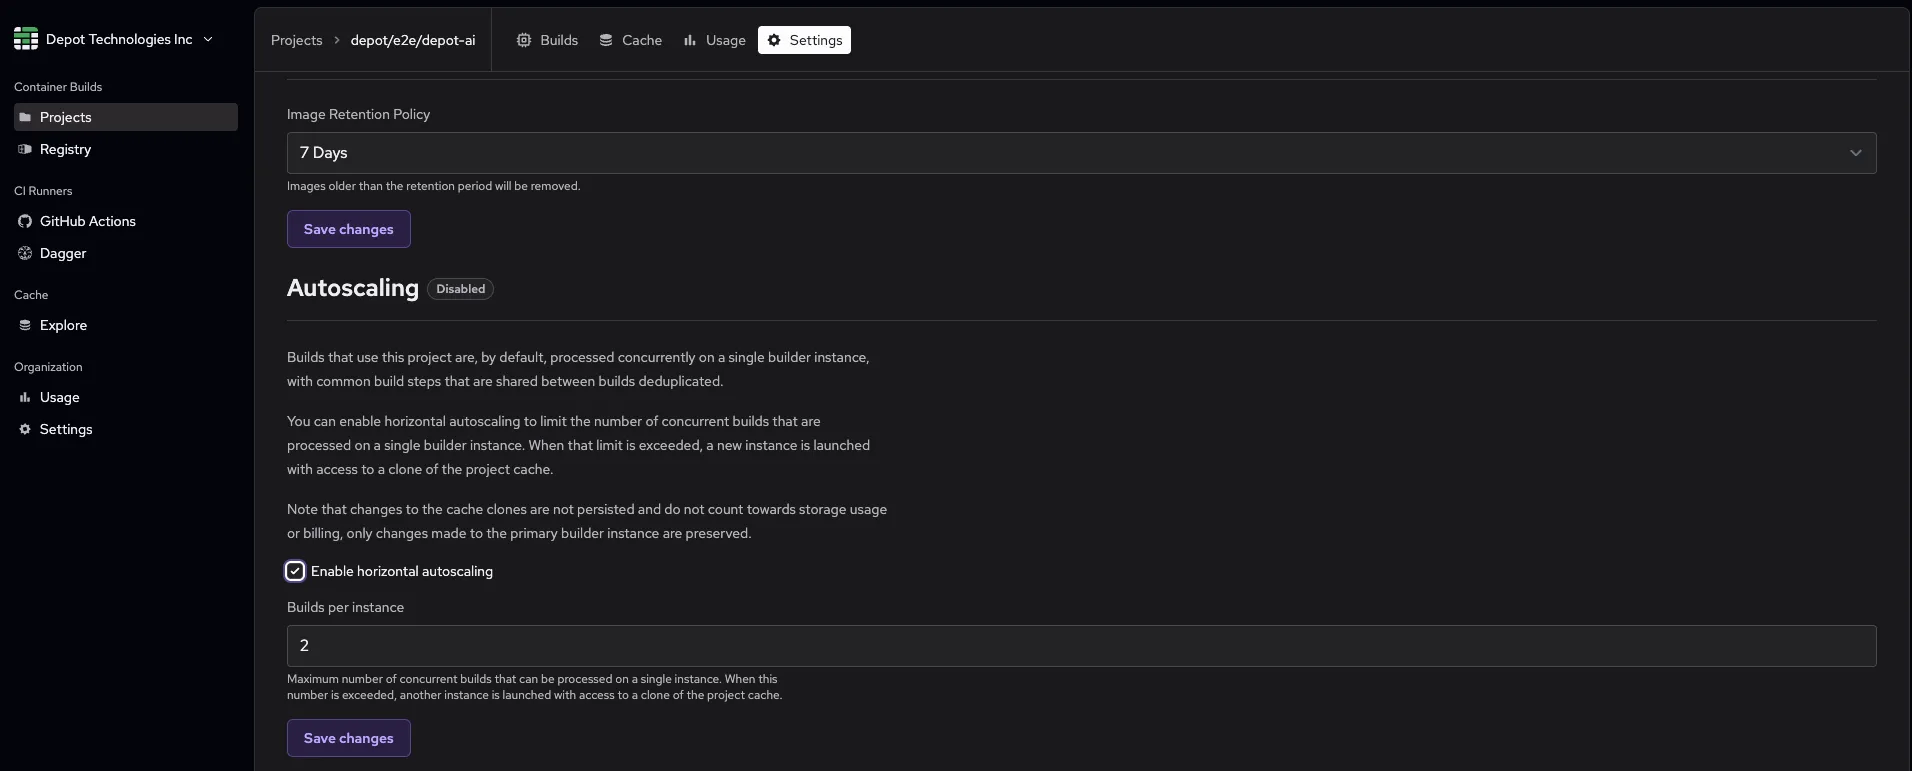
Task: Click the Dagger icon in sidebar
Action: [25, 253]
